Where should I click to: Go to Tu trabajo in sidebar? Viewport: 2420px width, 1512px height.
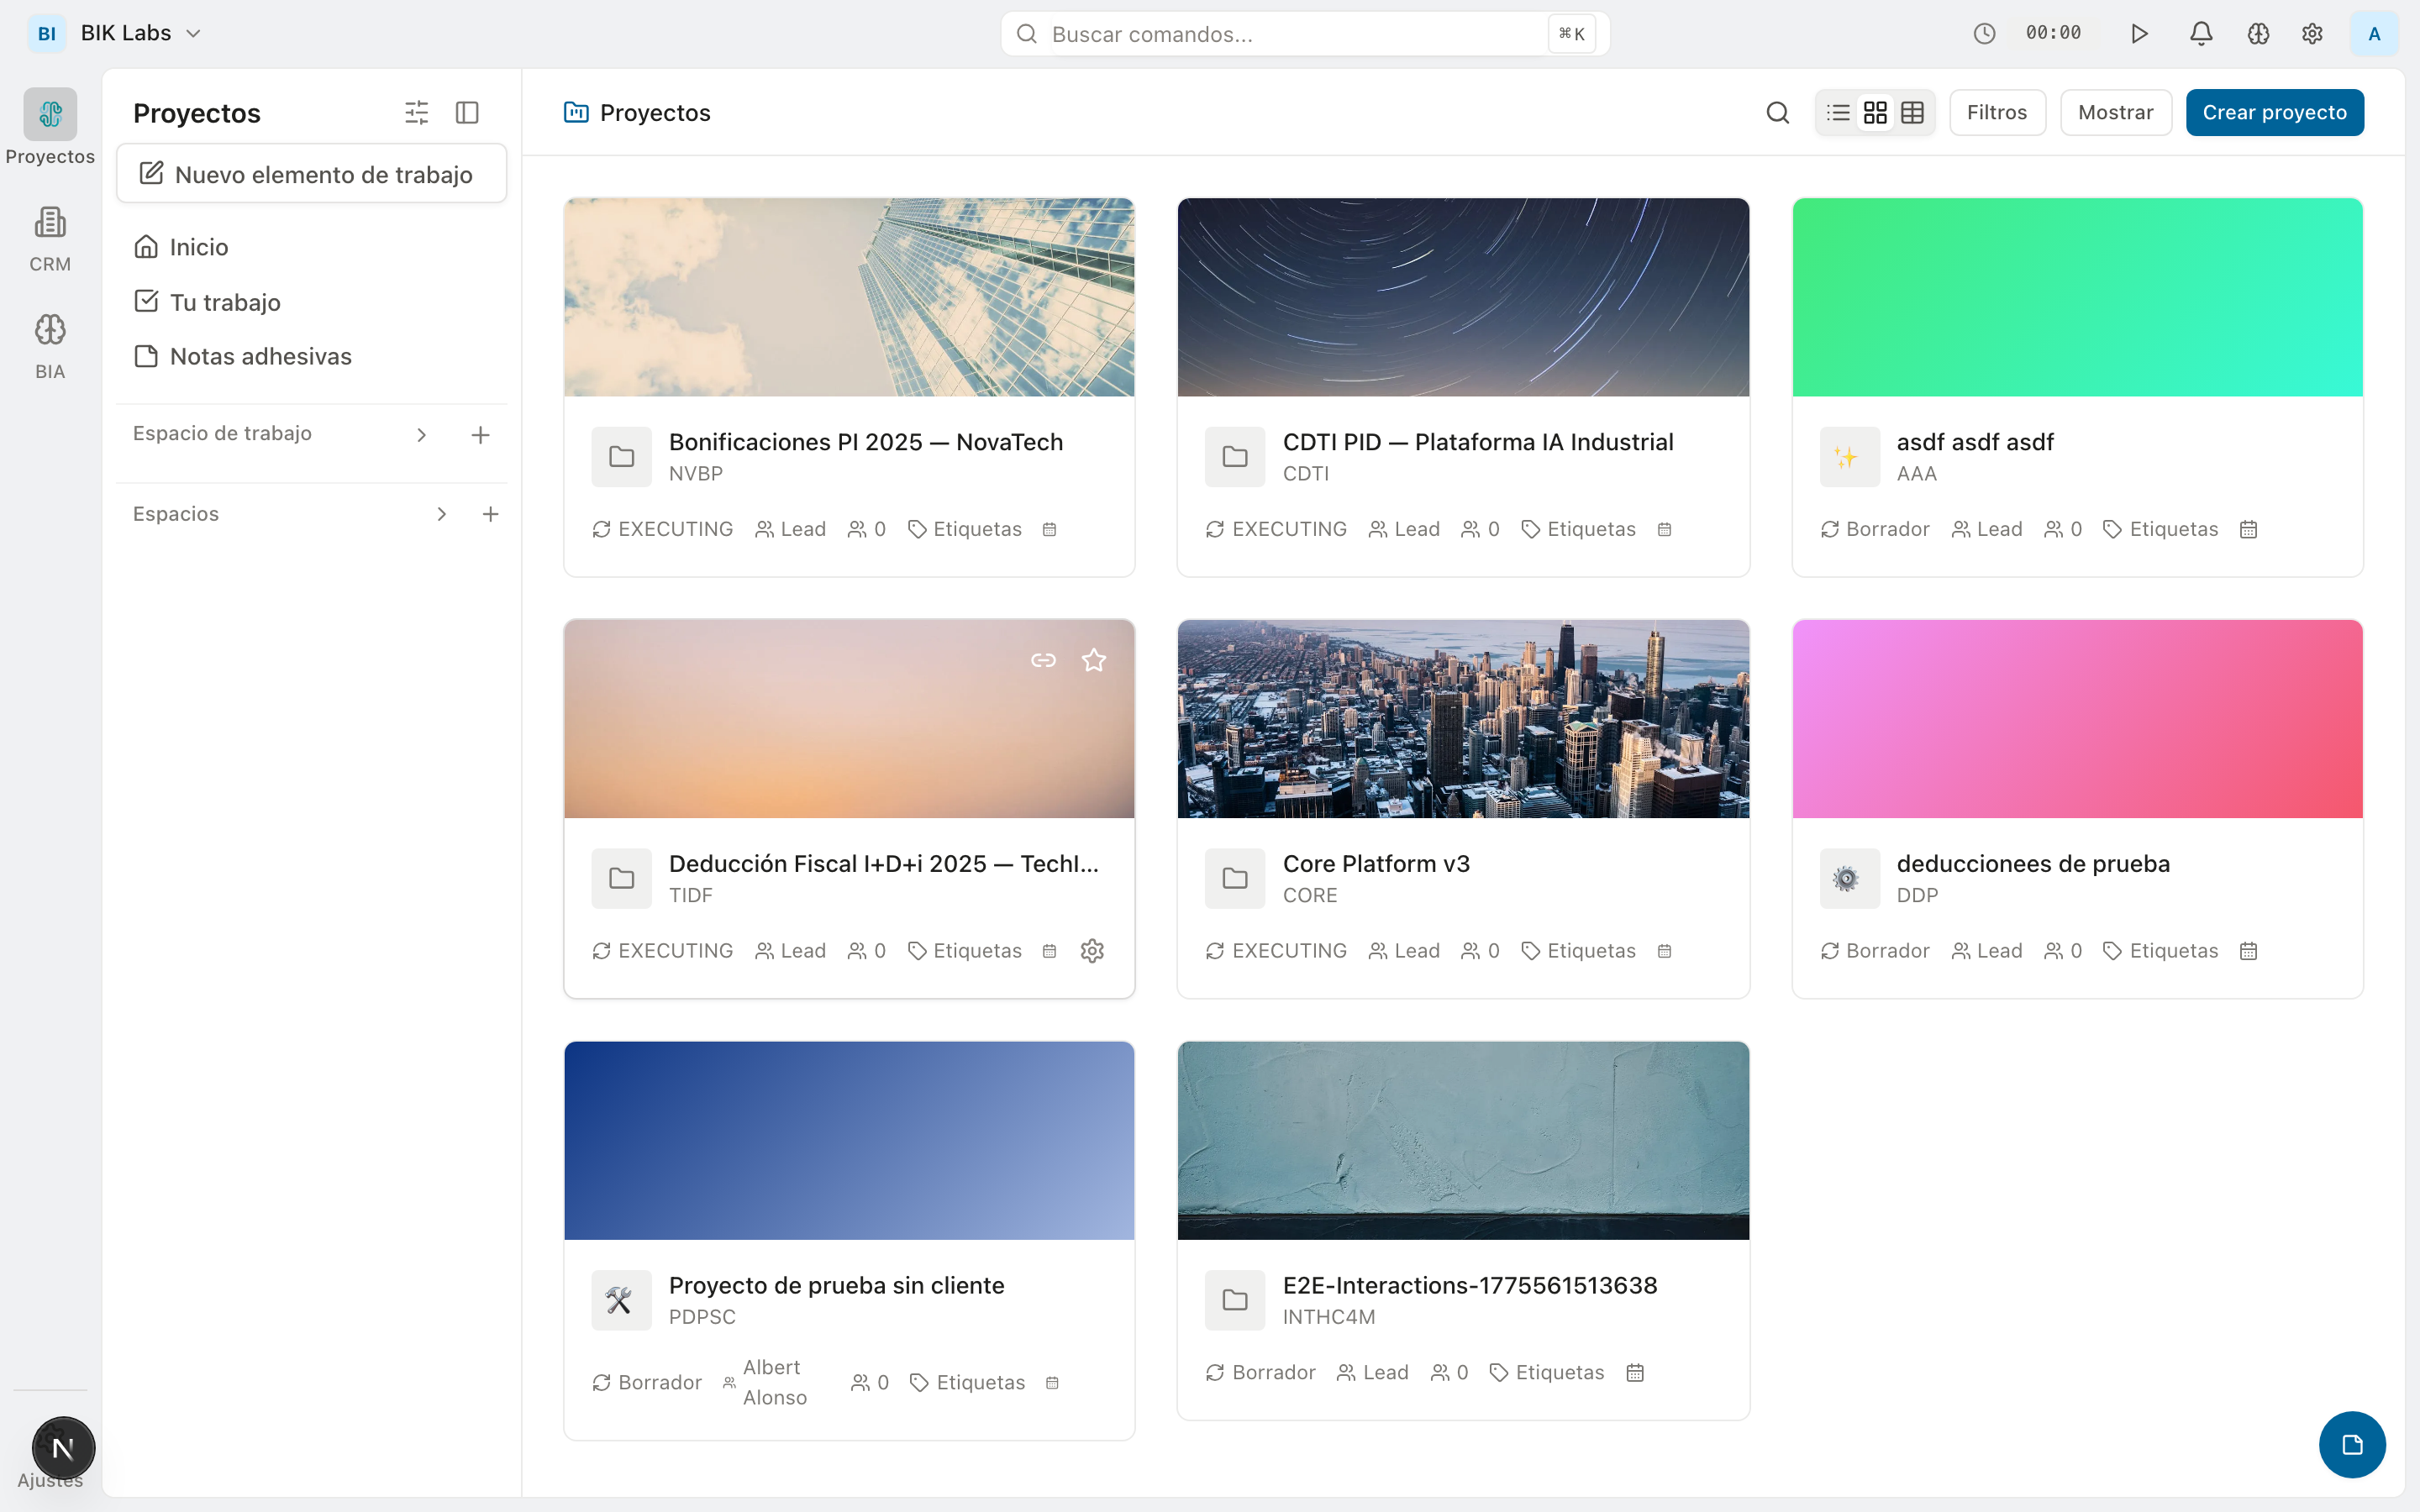point(225,302)
